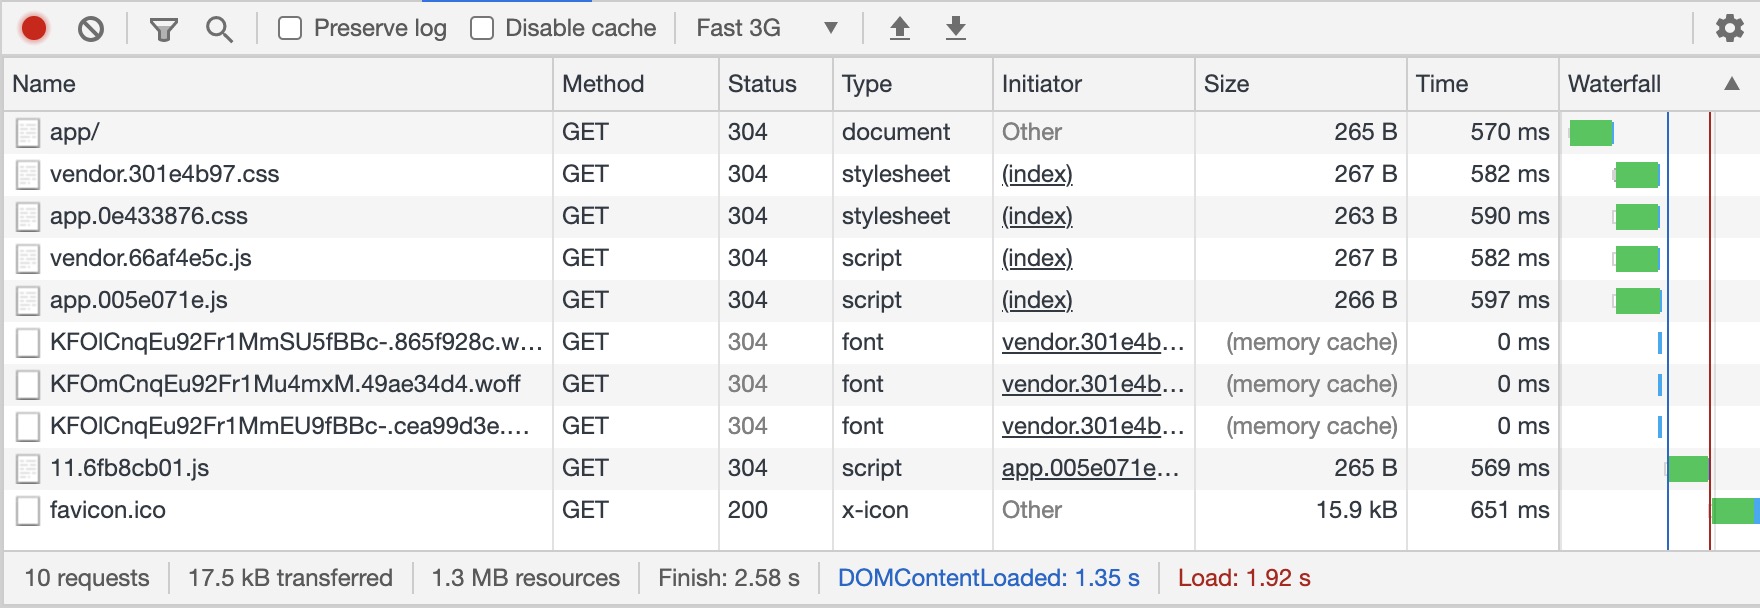Screen dimensions: 1760x608
Task: Toggle the request filter funnel icon
Action: [163, 29]
